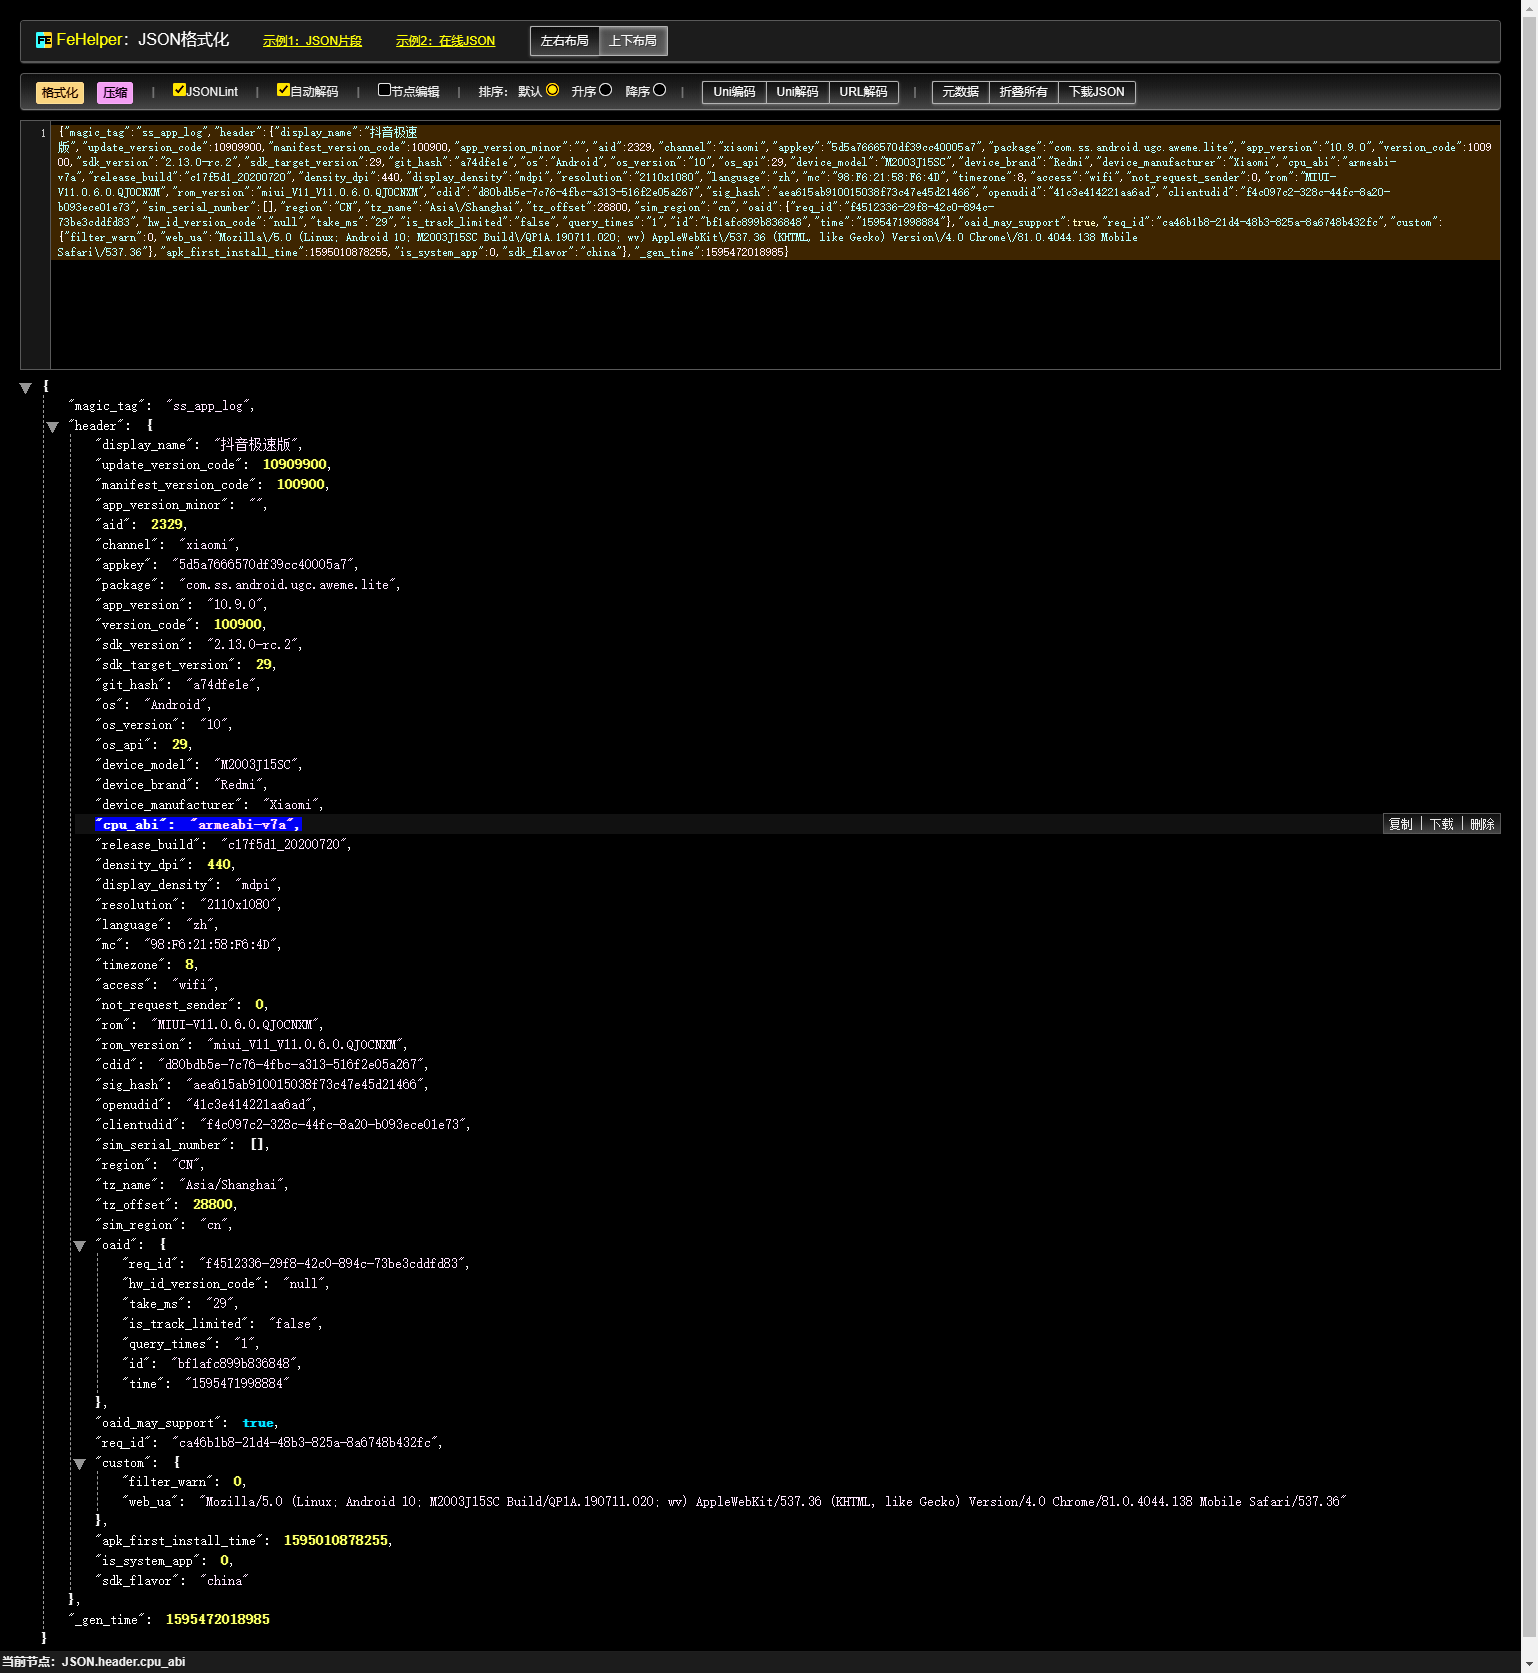
Task: Click app_version value "10.9.0"
Action: [x=234, y=605]
